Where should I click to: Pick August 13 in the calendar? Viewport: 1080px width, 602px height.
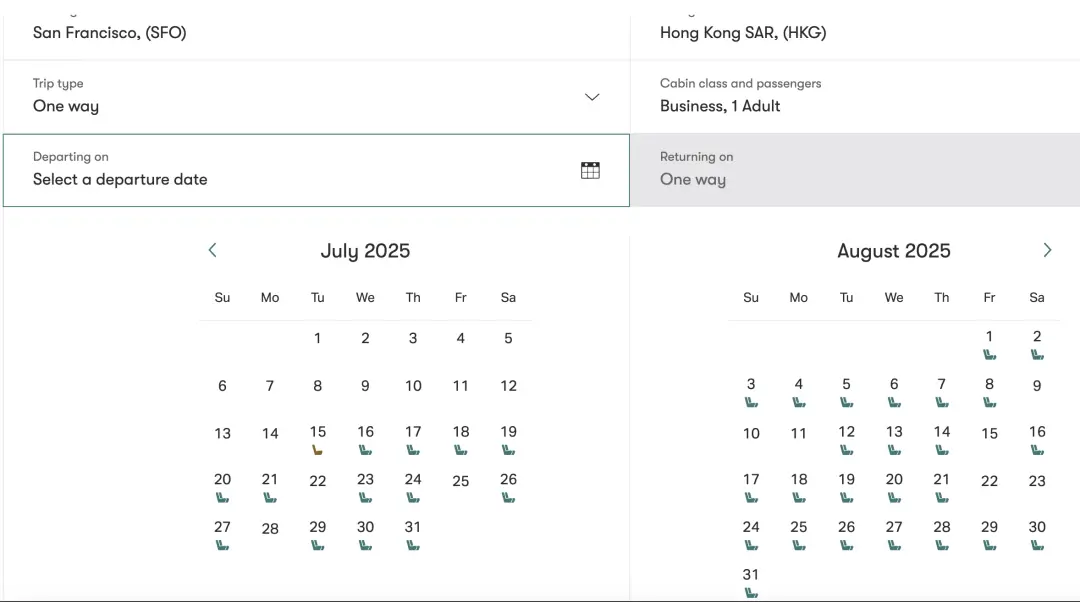pos(894,432)
